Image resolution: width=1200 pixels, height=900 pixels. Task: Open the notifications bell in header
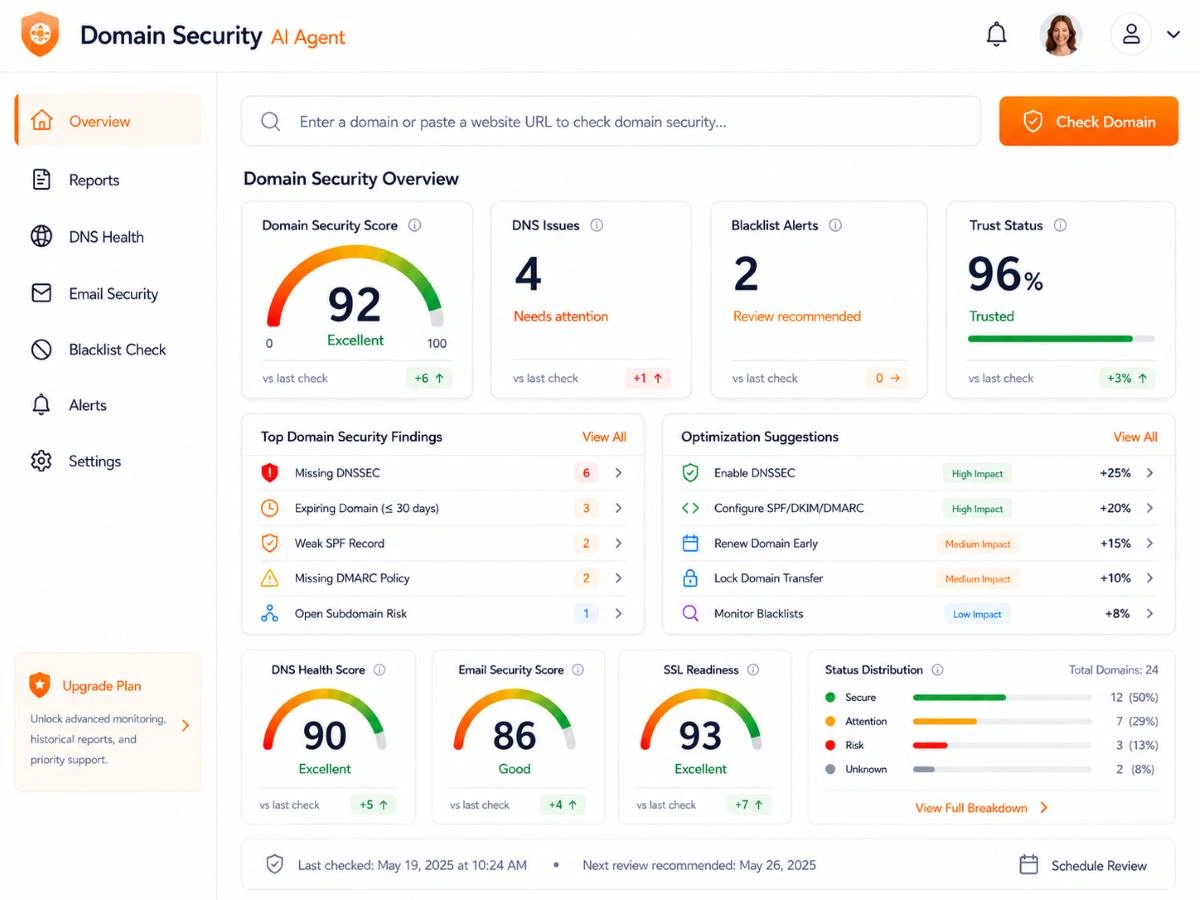[x=996, y=35]
